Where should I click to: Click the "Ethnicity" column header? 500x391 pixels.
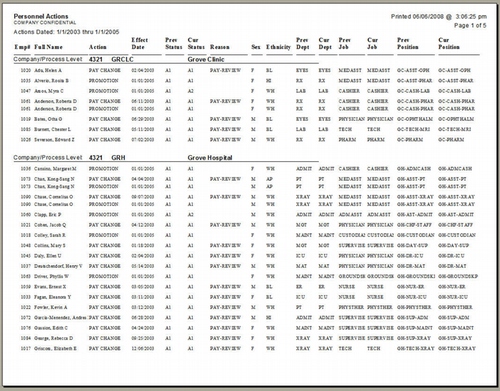[x=278, y=47]
